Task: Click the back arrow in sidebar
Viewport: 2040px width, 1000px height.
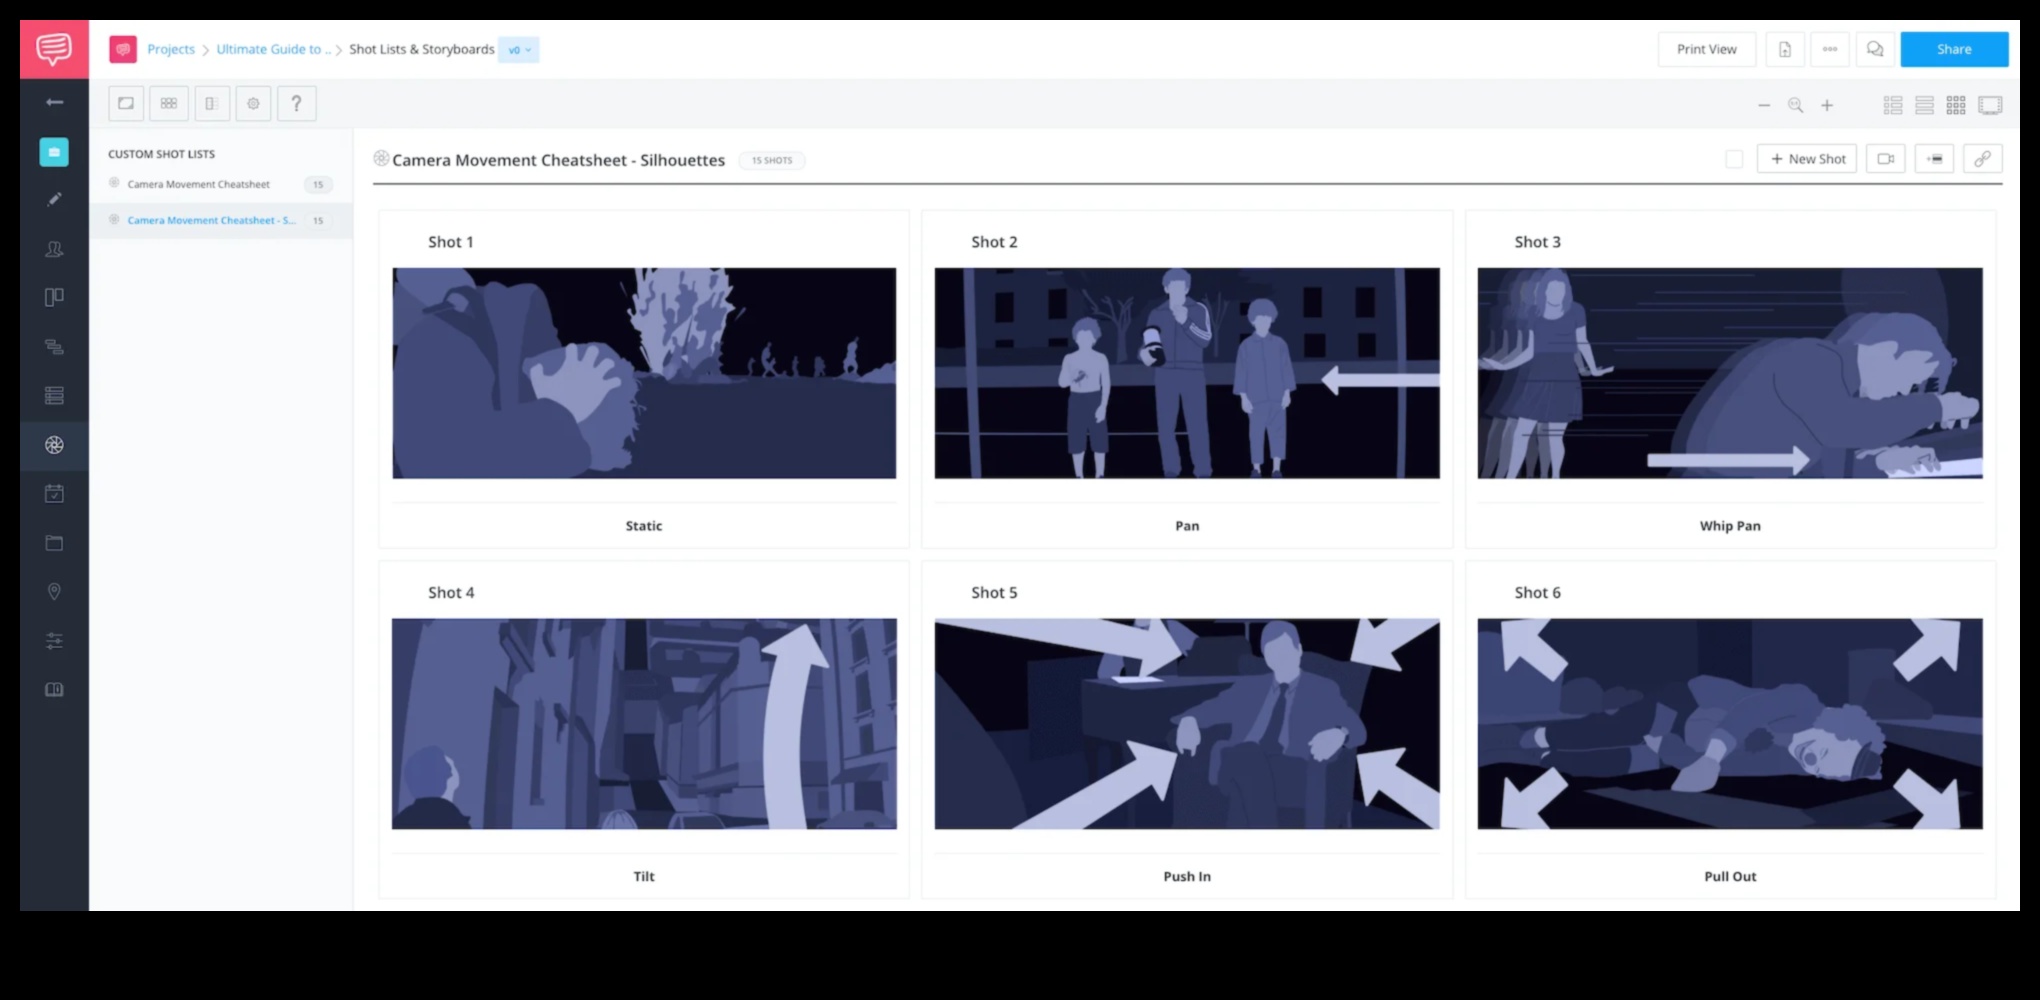Action: pyautogui.click(x=54, y=102)
